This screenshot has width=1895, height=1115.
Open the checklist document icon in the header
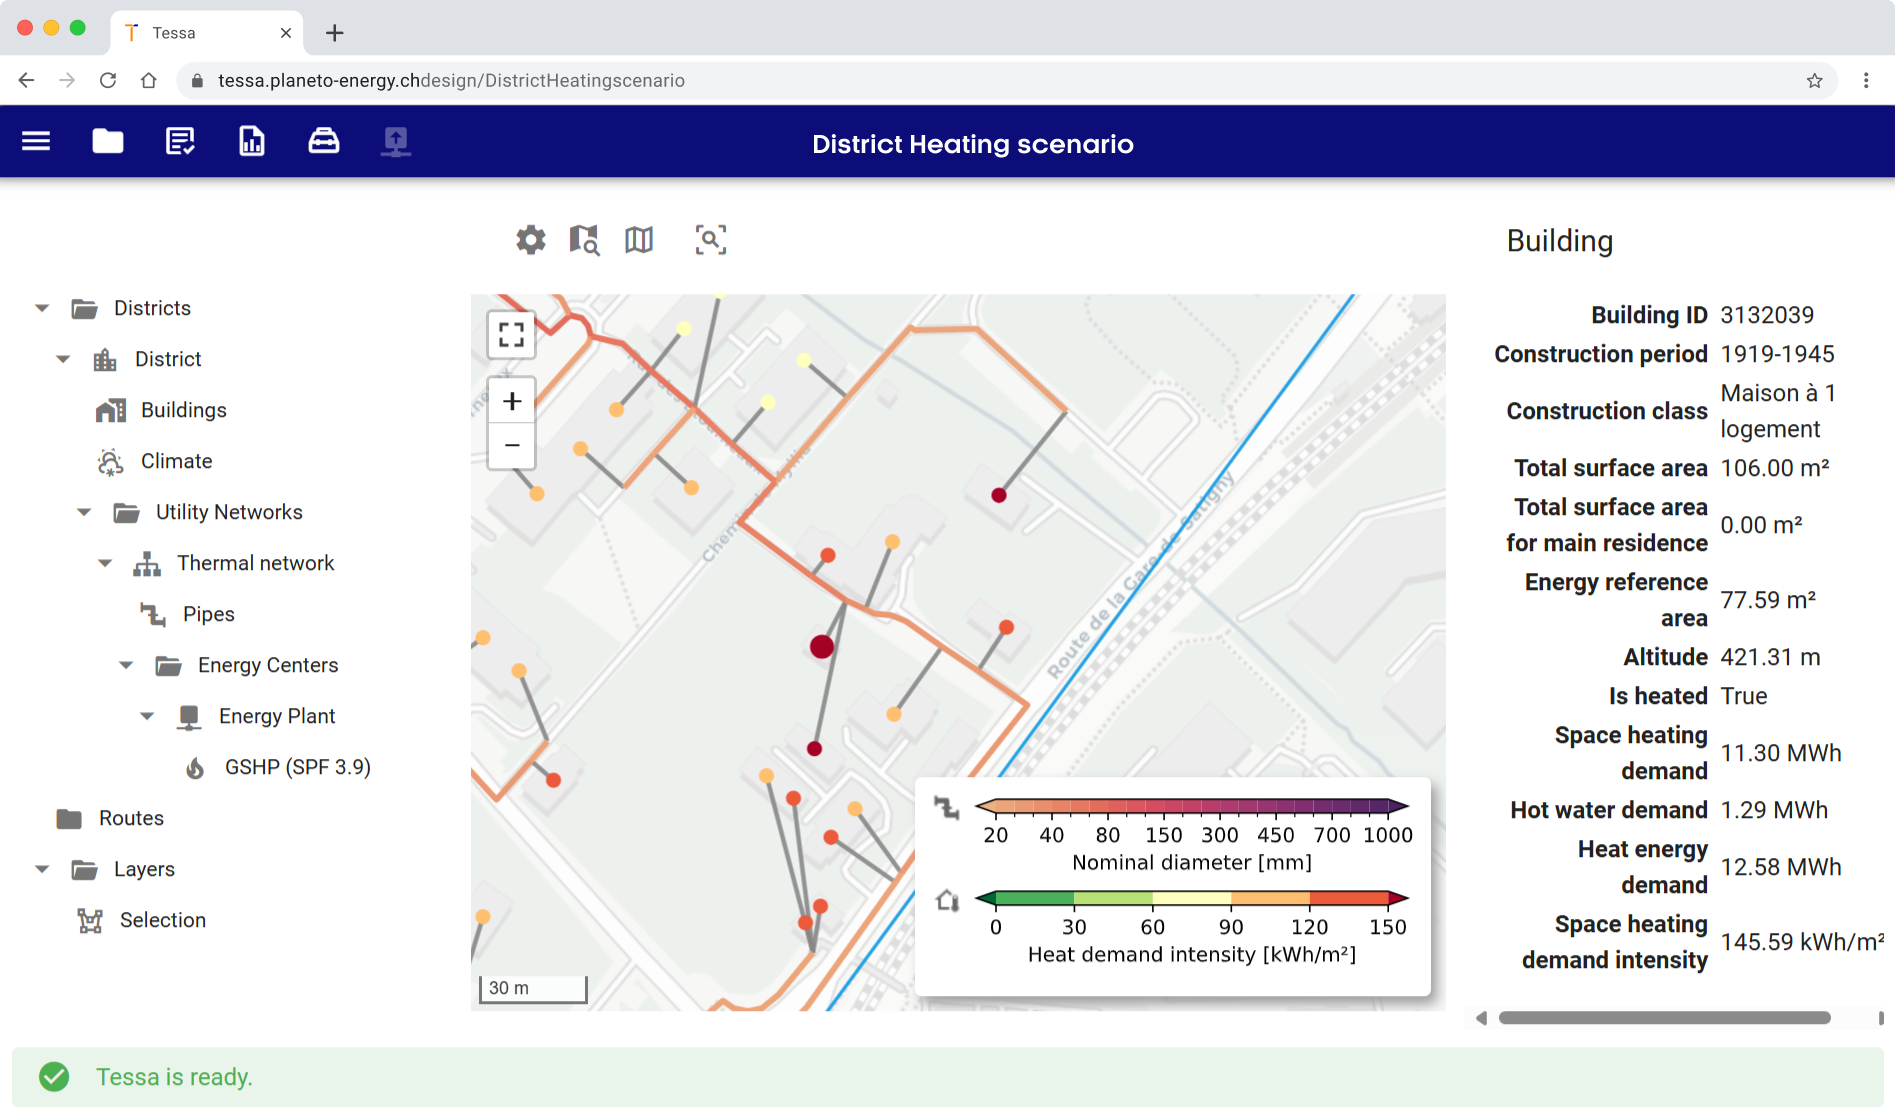point(180,141)
